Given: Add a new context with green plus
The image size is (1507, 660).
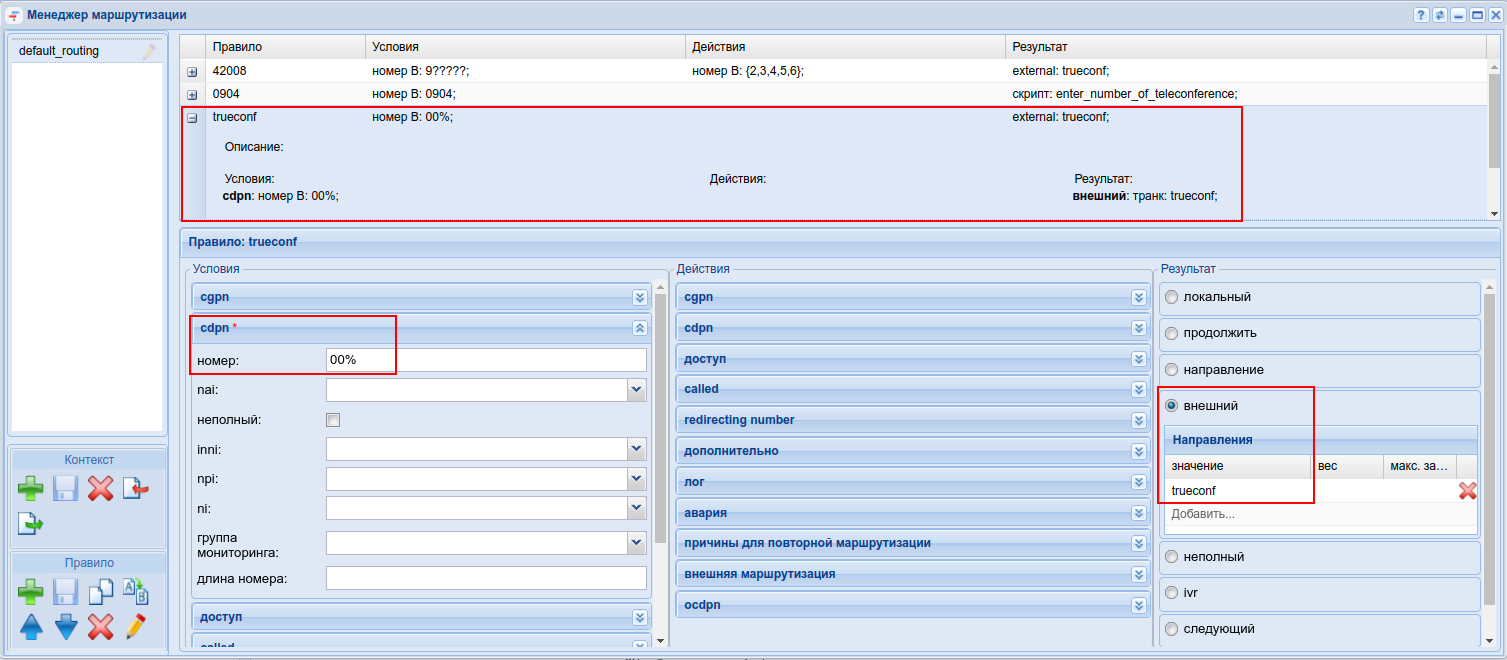Looking at the screenshot, I should [x=31, y=489].
